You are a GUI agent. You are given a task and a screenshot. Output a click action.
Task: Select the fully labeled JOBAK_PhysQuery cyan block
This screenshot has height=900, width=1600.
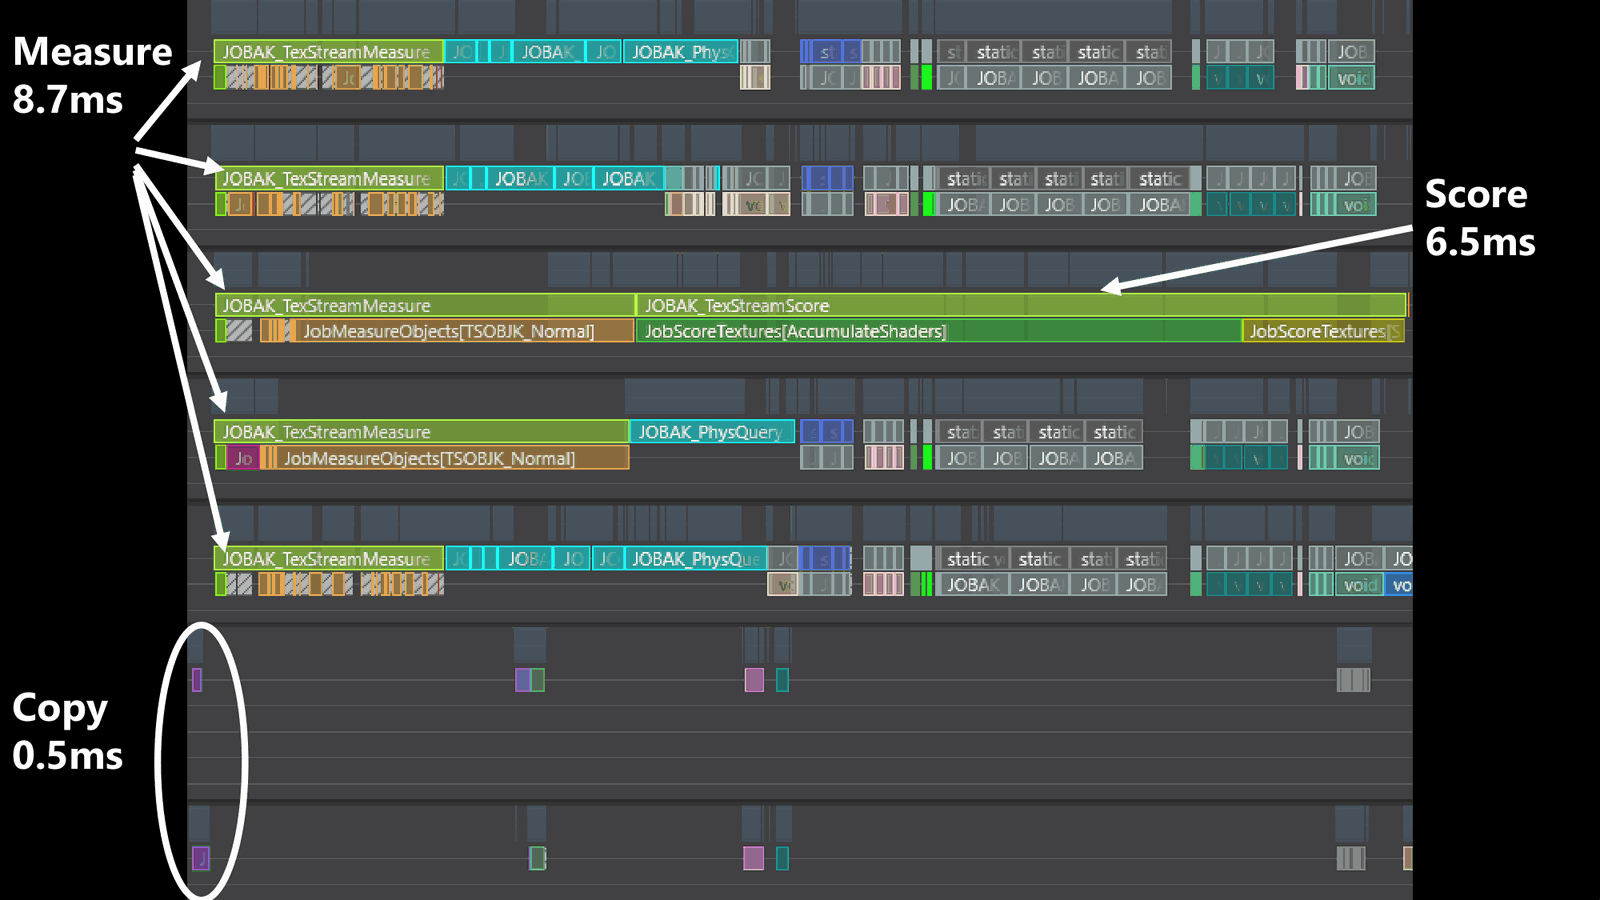click(712, 432)
